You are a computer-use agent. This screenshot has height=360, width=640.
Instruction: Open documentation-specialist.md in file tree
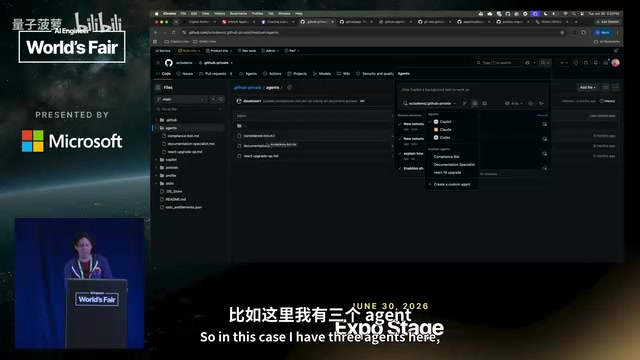191,144
